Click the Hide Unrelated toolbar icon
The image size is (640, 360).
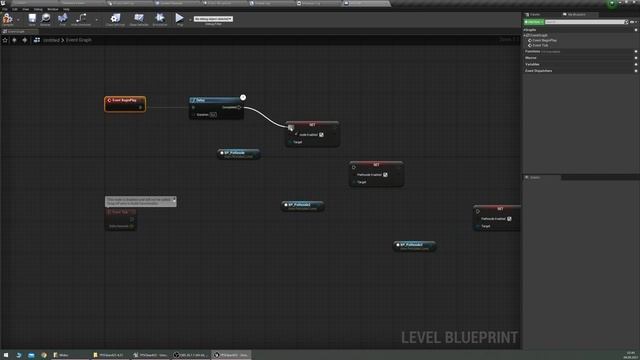tap(81, 19)
